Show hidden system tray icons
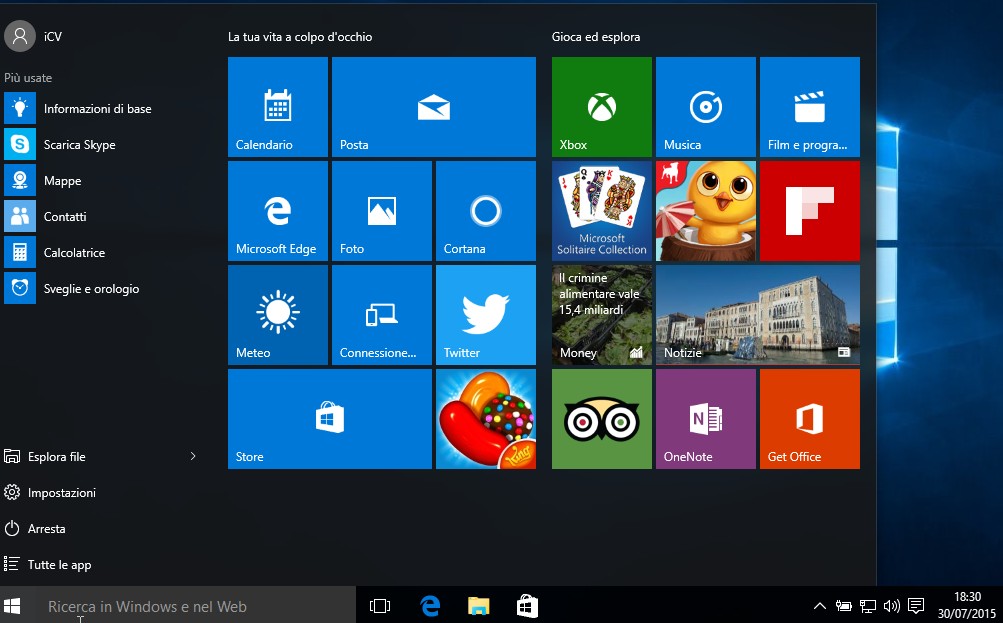 819,606
